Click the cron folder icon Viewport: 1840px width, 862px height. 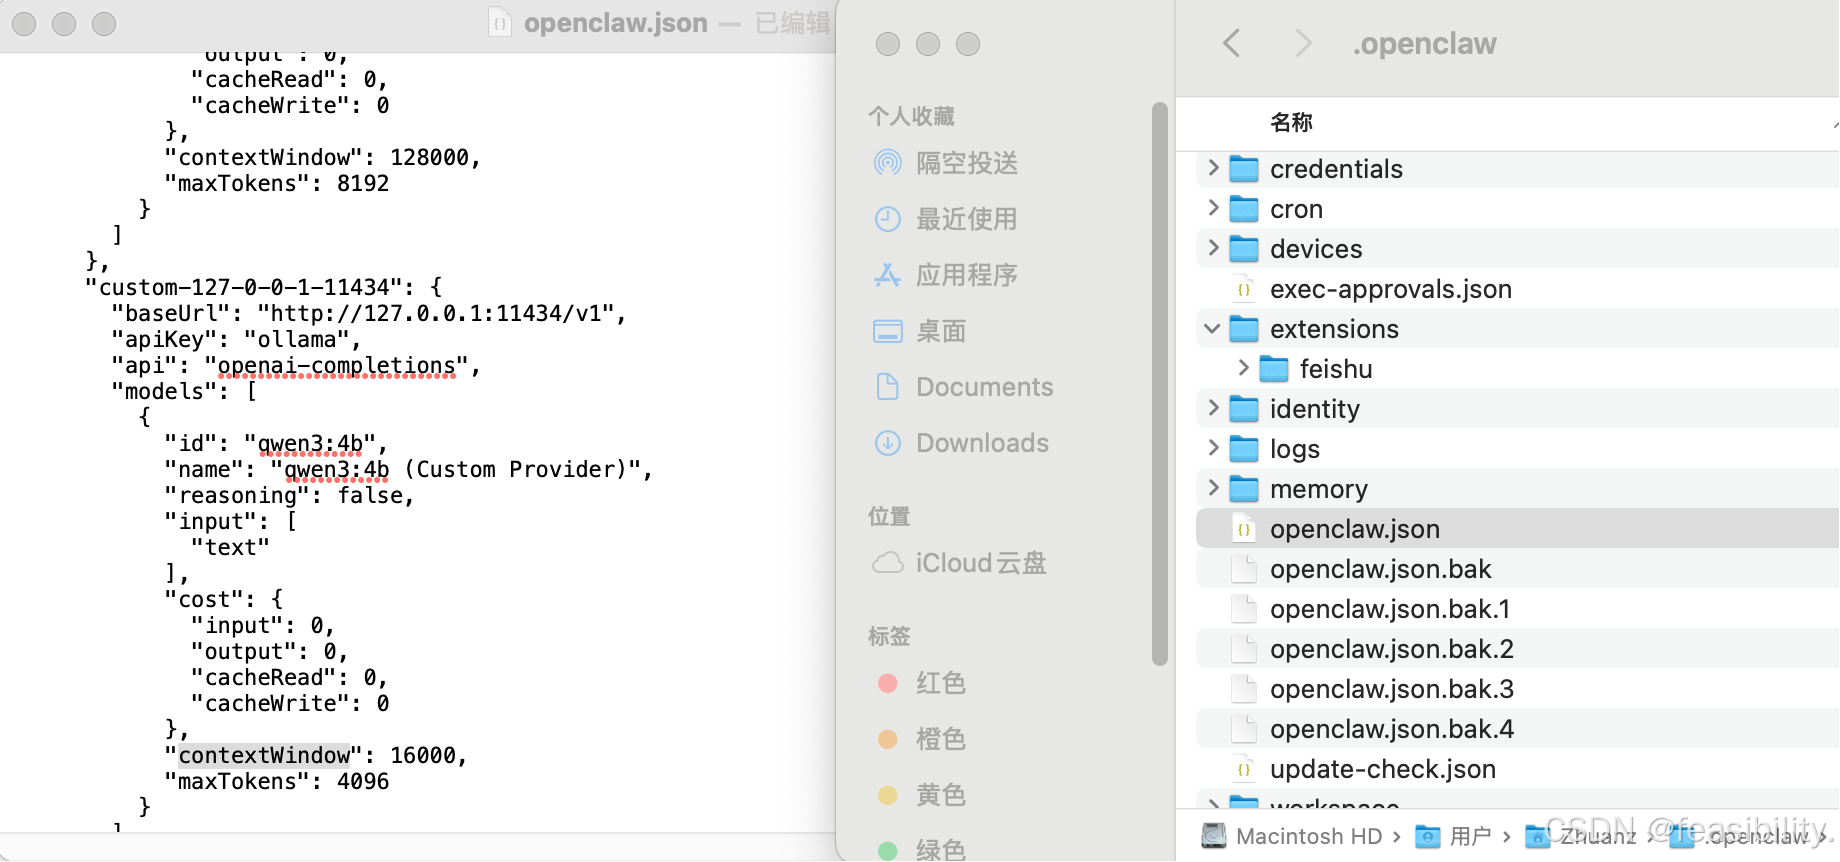coord(1244,209)
